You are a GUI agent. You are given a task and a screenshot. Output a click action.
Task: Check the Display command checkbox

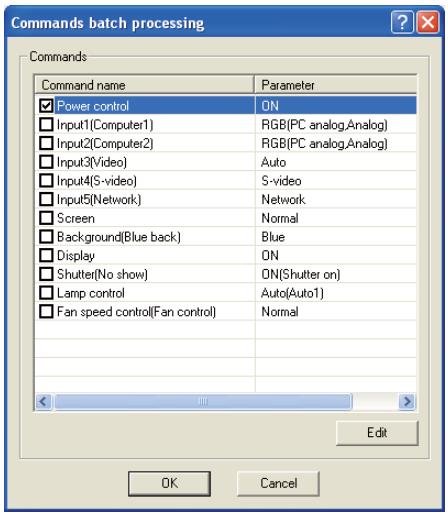click(x=46, y=256)
